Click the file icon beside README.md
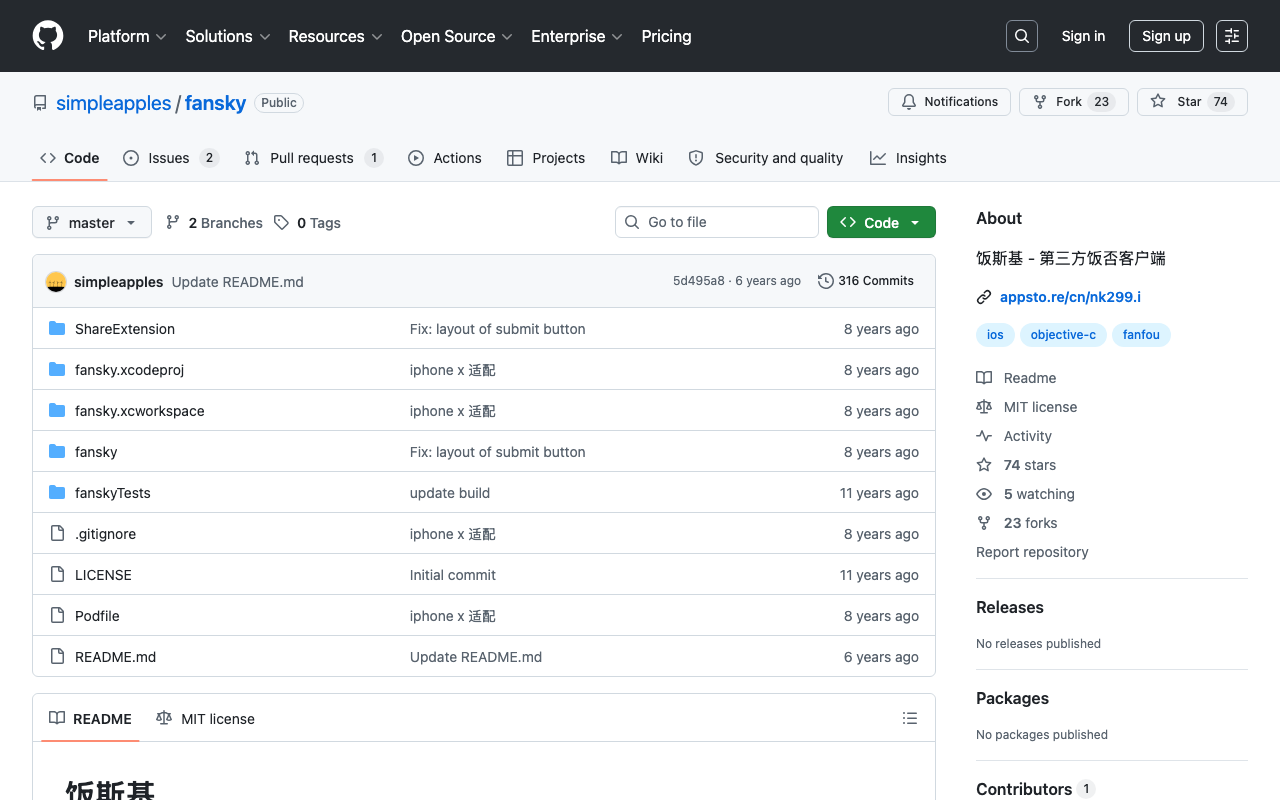Viewport: 1280px width, 800px height. point(57,657)
